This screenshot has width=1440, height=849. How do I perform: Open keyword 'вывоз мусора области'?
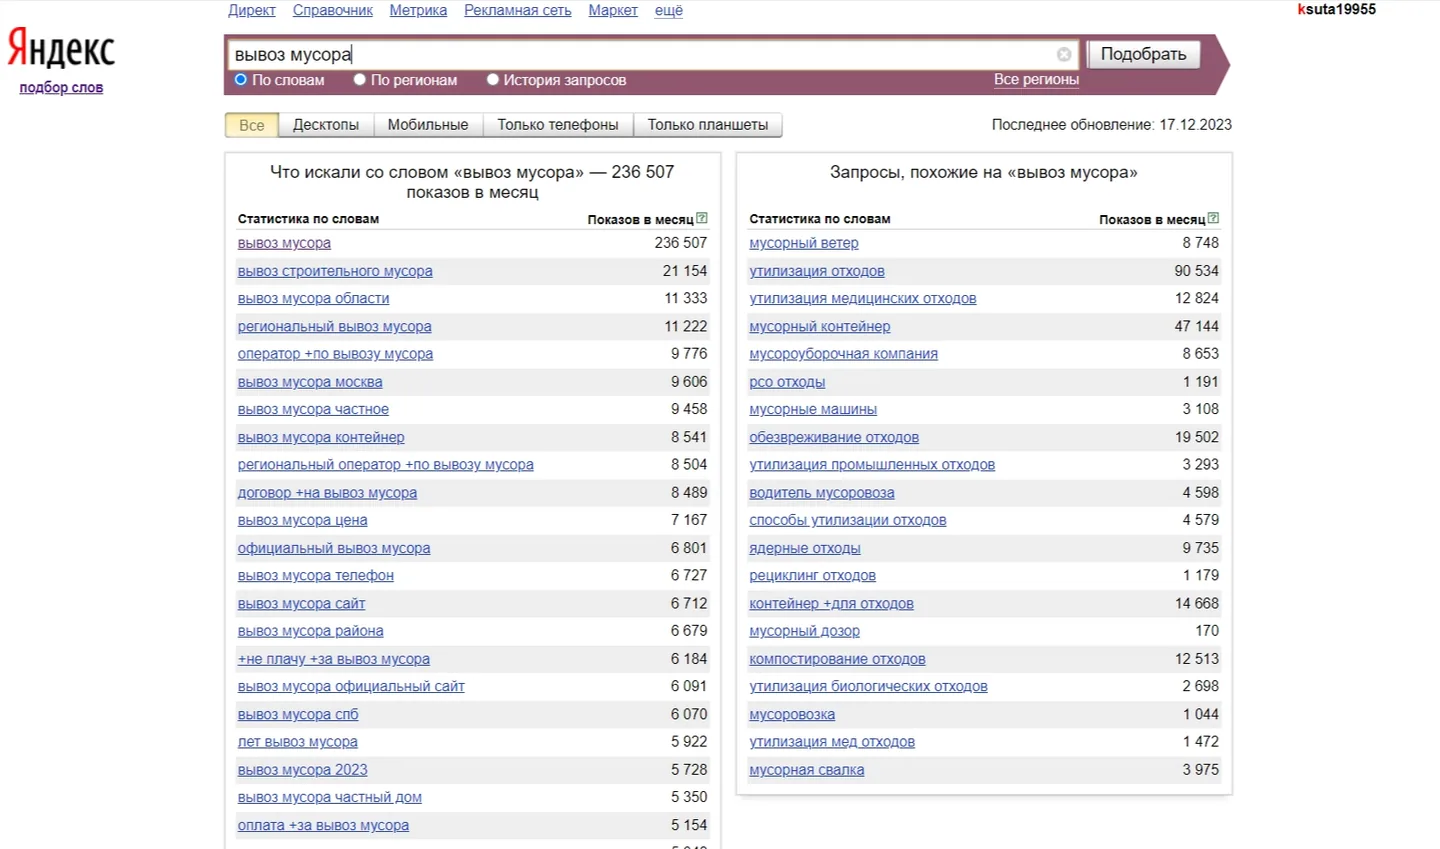313,298
